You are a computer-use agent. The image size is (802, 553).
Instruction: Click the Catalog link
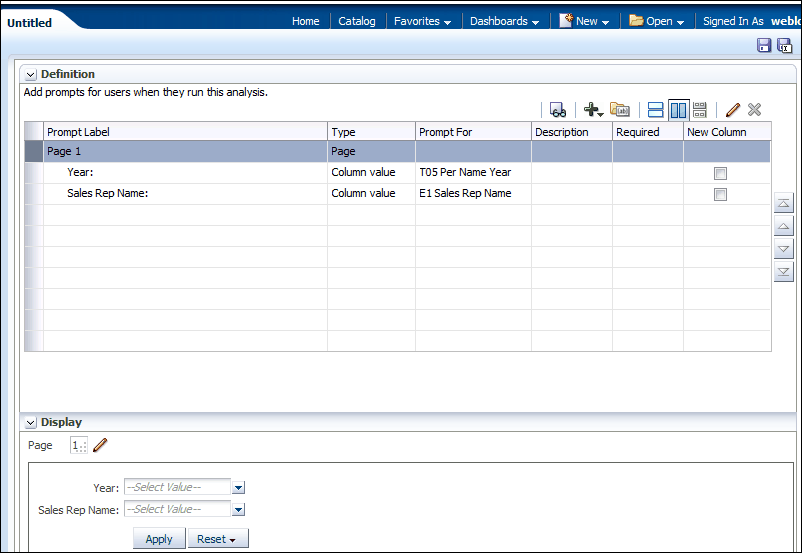pyautogui.click(x=357, y=21)
